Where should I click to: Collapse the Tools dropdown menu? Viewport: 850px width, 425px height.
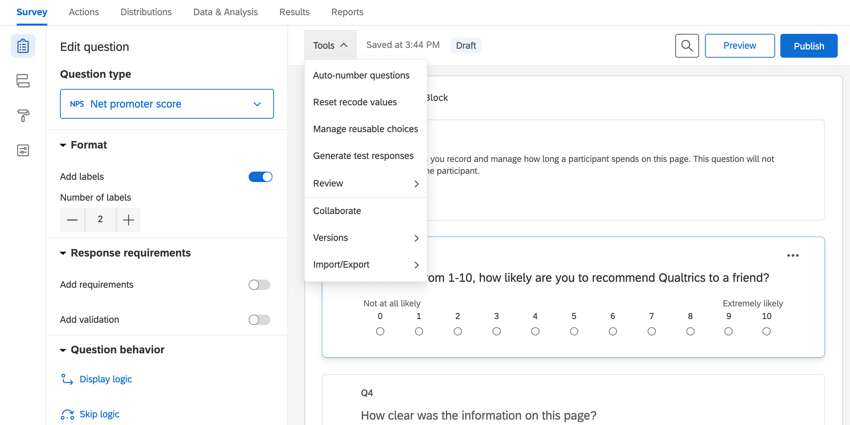click(330, 46)
